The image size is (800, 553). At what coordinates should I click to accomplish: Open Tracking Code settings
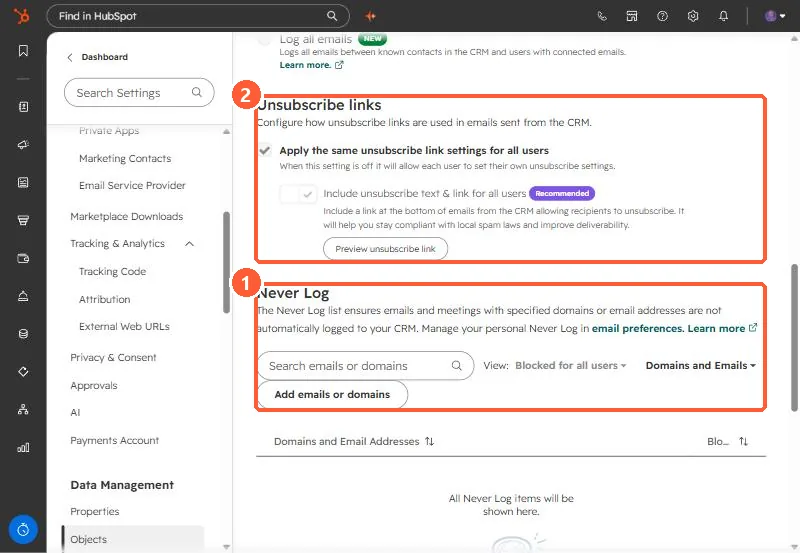pos(112,271)
